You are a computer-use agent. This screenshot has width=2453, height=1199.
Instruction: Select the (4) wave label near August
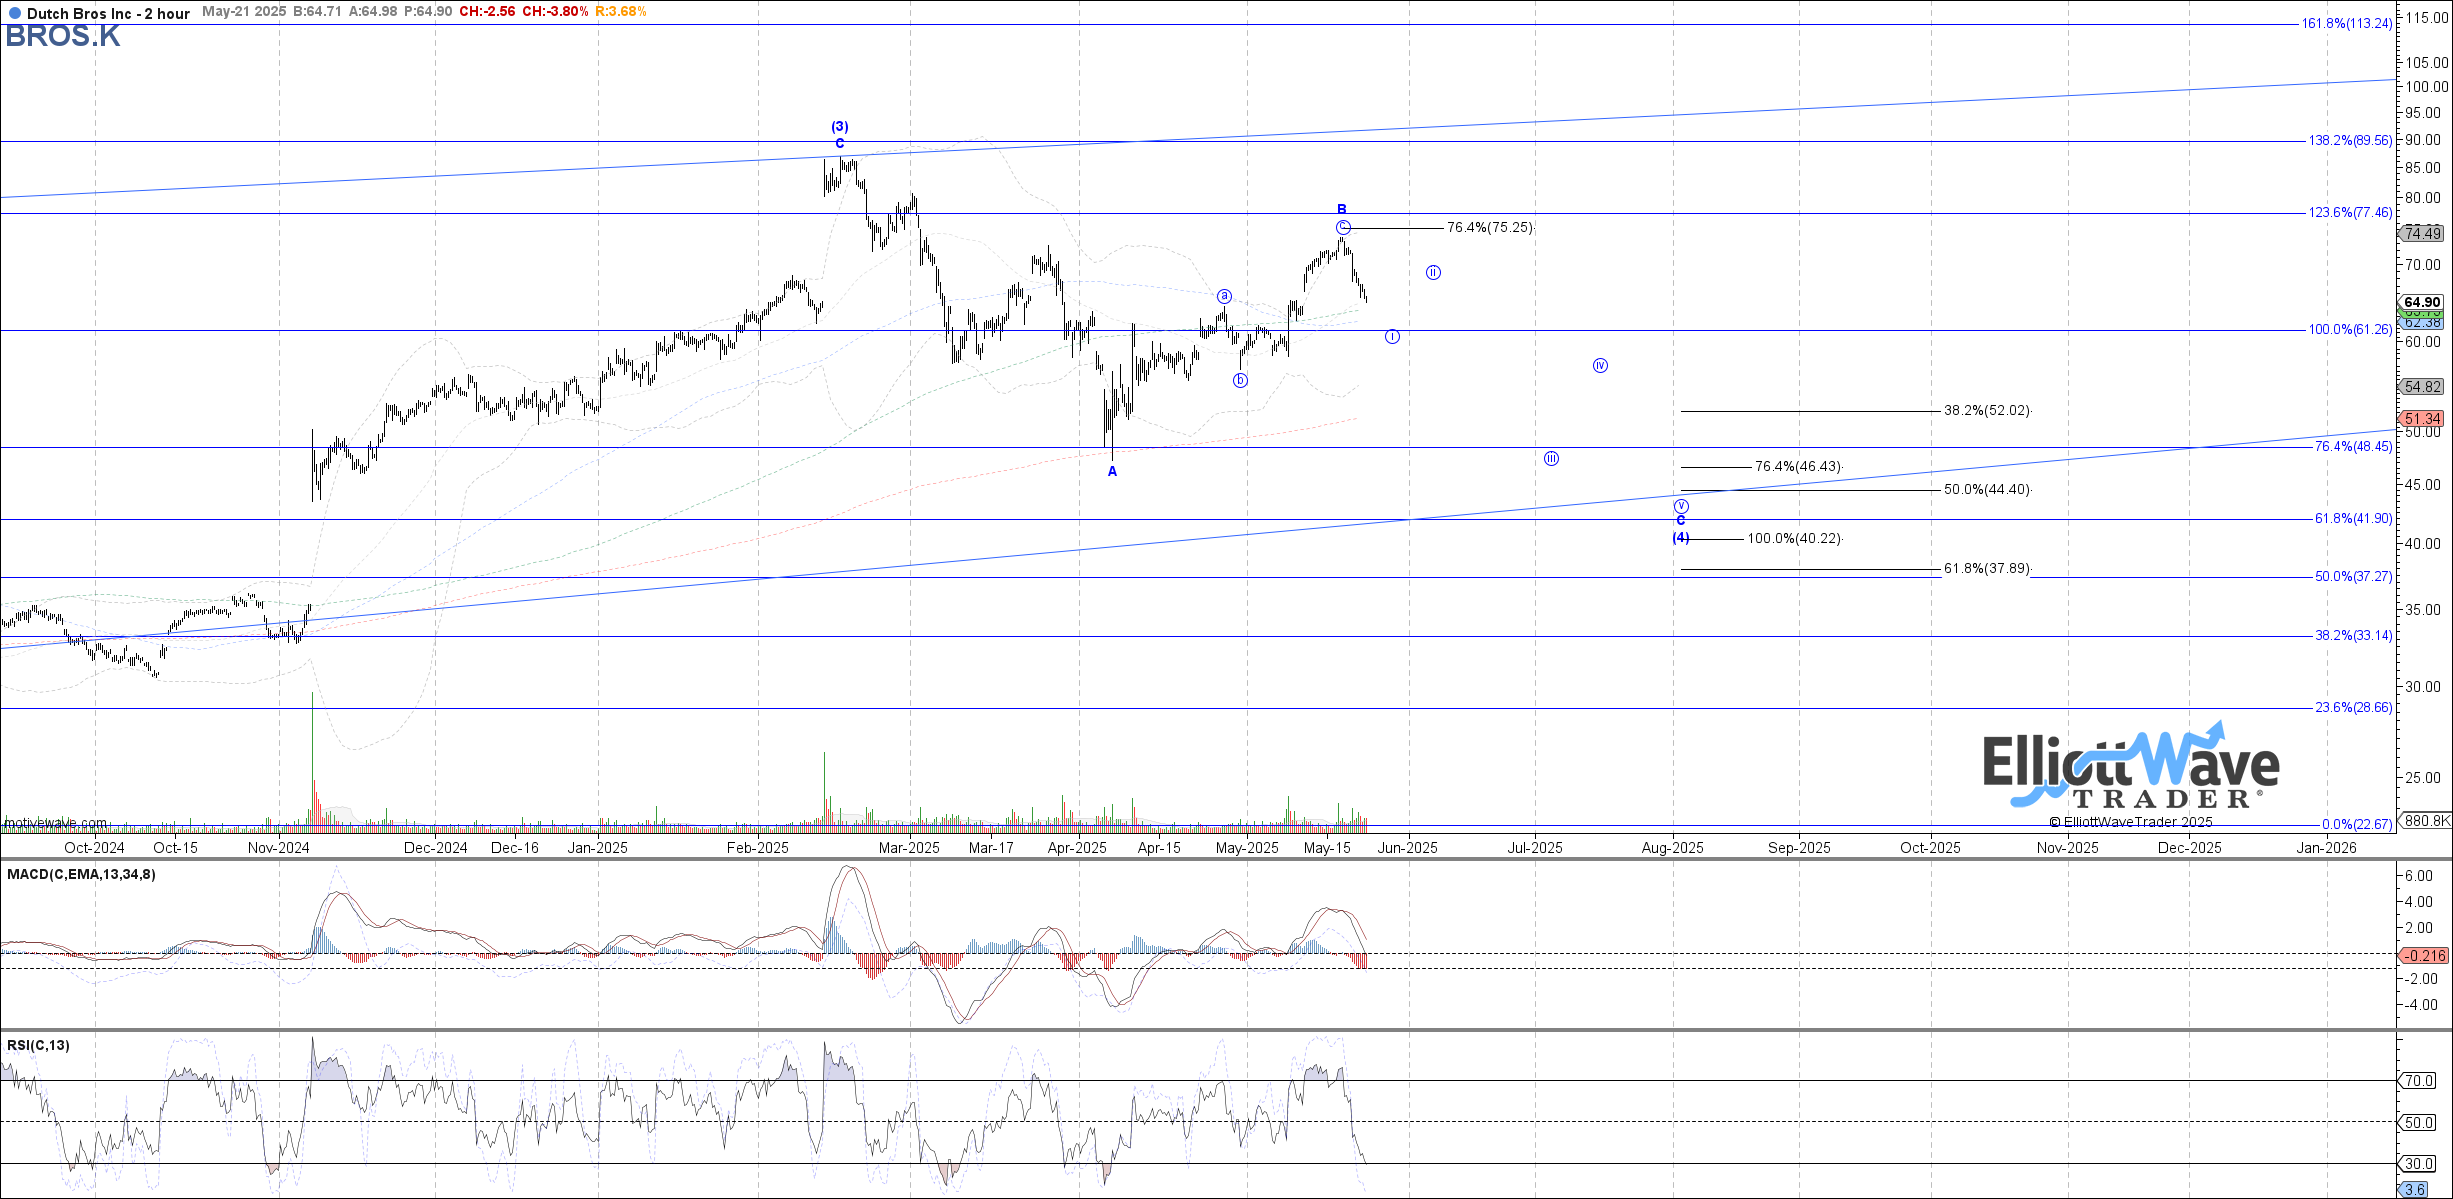click(1681, 537)
